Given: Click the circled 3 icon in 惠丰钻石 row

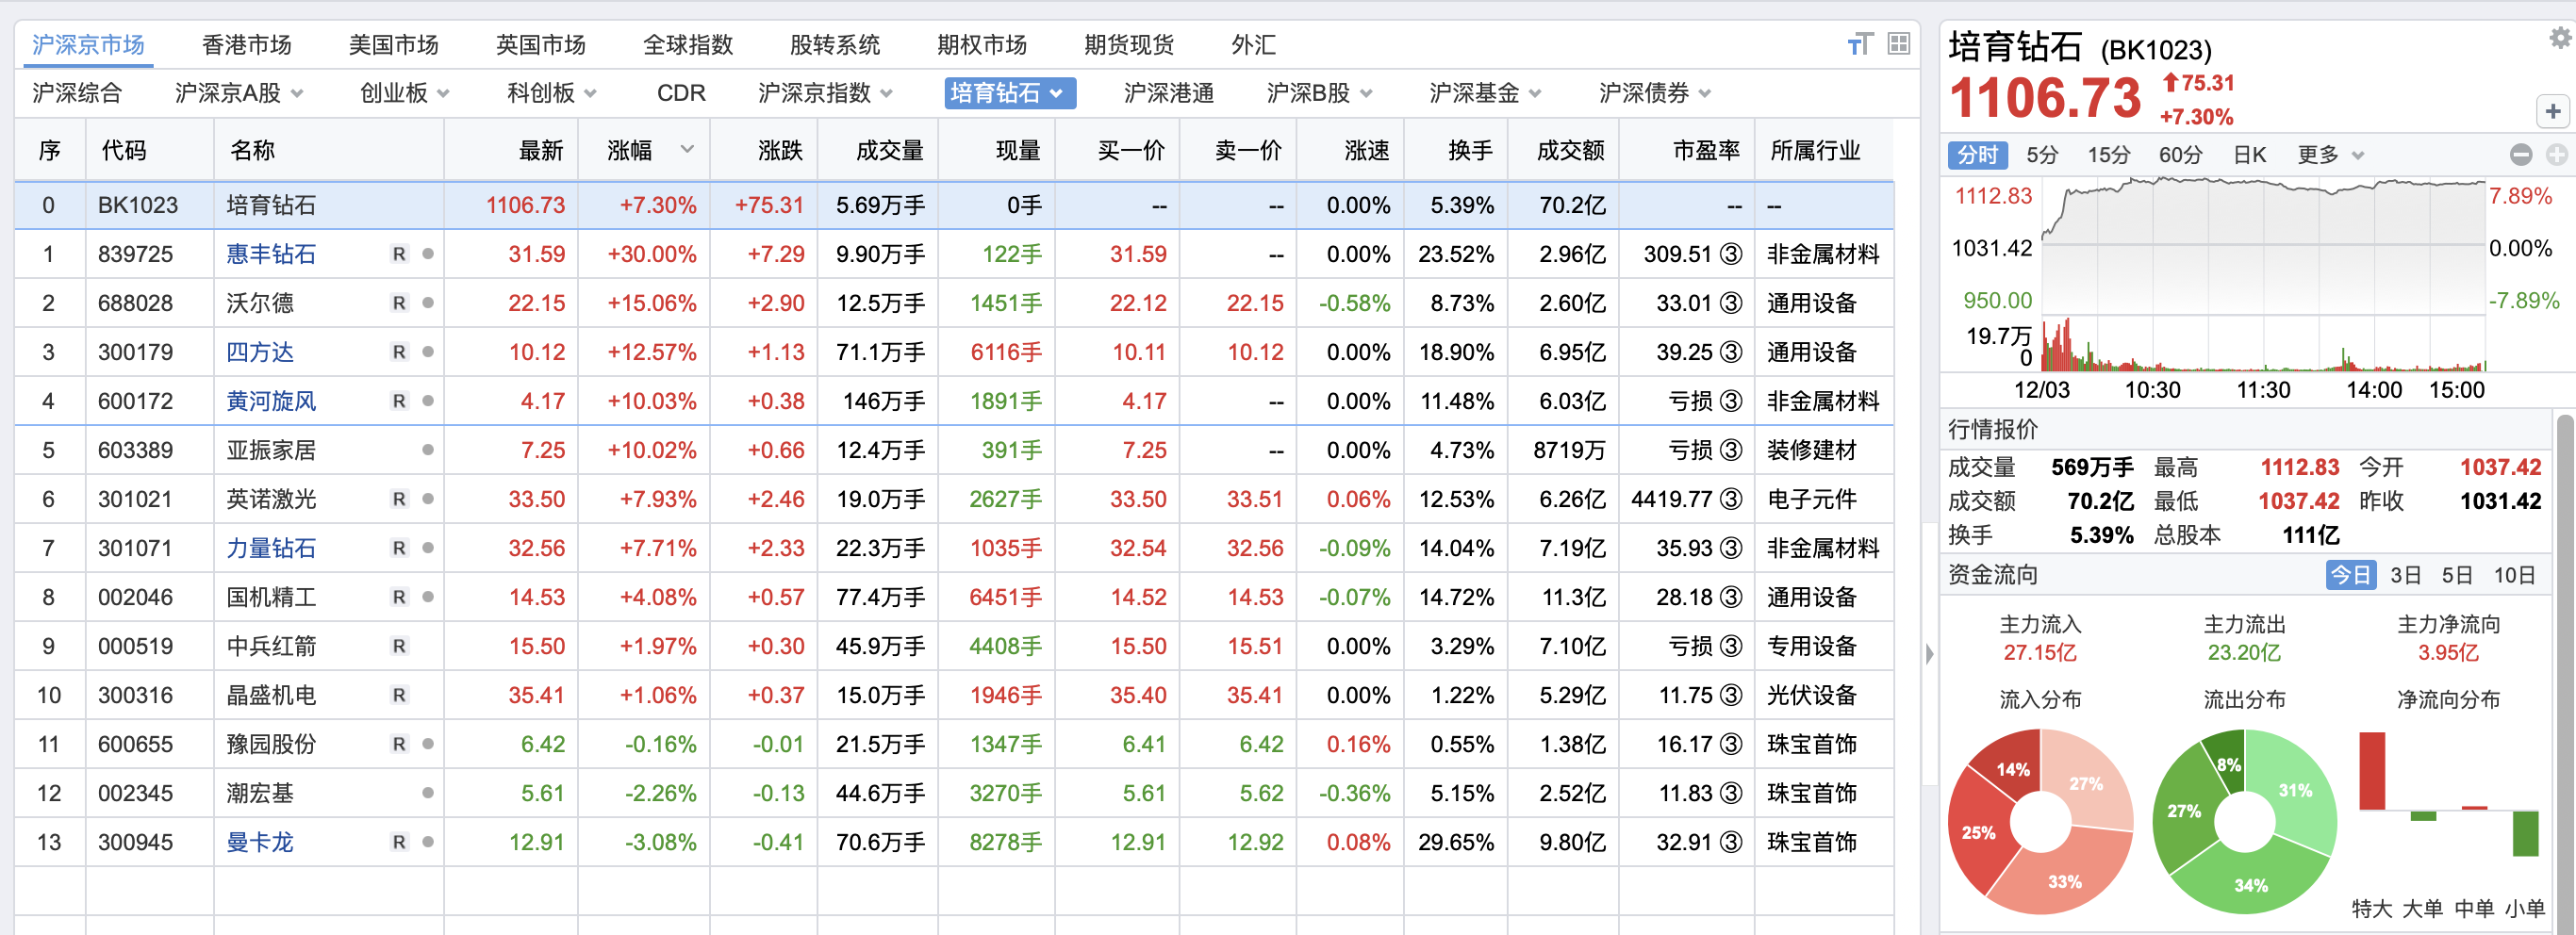Looking at the screenshot, I should pos(1731,254).
